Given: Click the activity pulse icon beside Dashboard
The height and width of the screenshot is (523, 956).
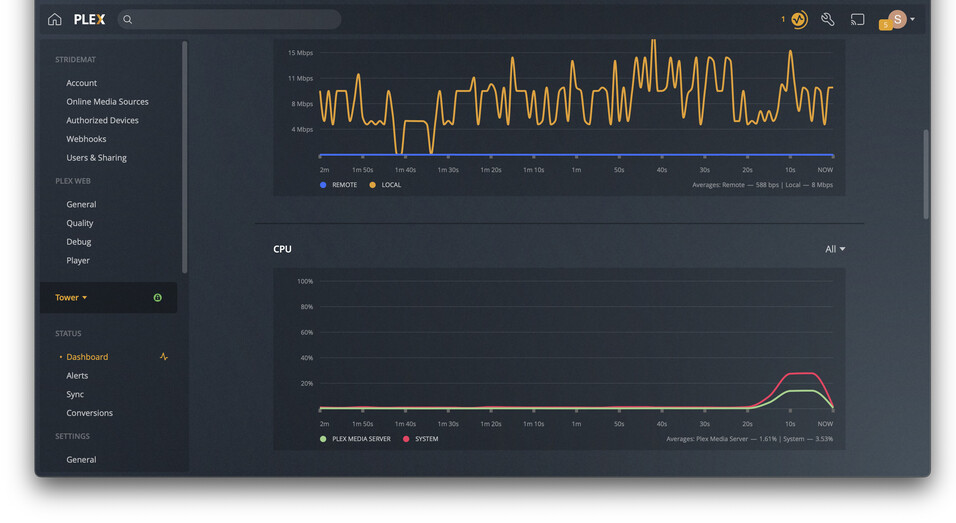Looking at the screenshot, I should [x=163, y=357].
